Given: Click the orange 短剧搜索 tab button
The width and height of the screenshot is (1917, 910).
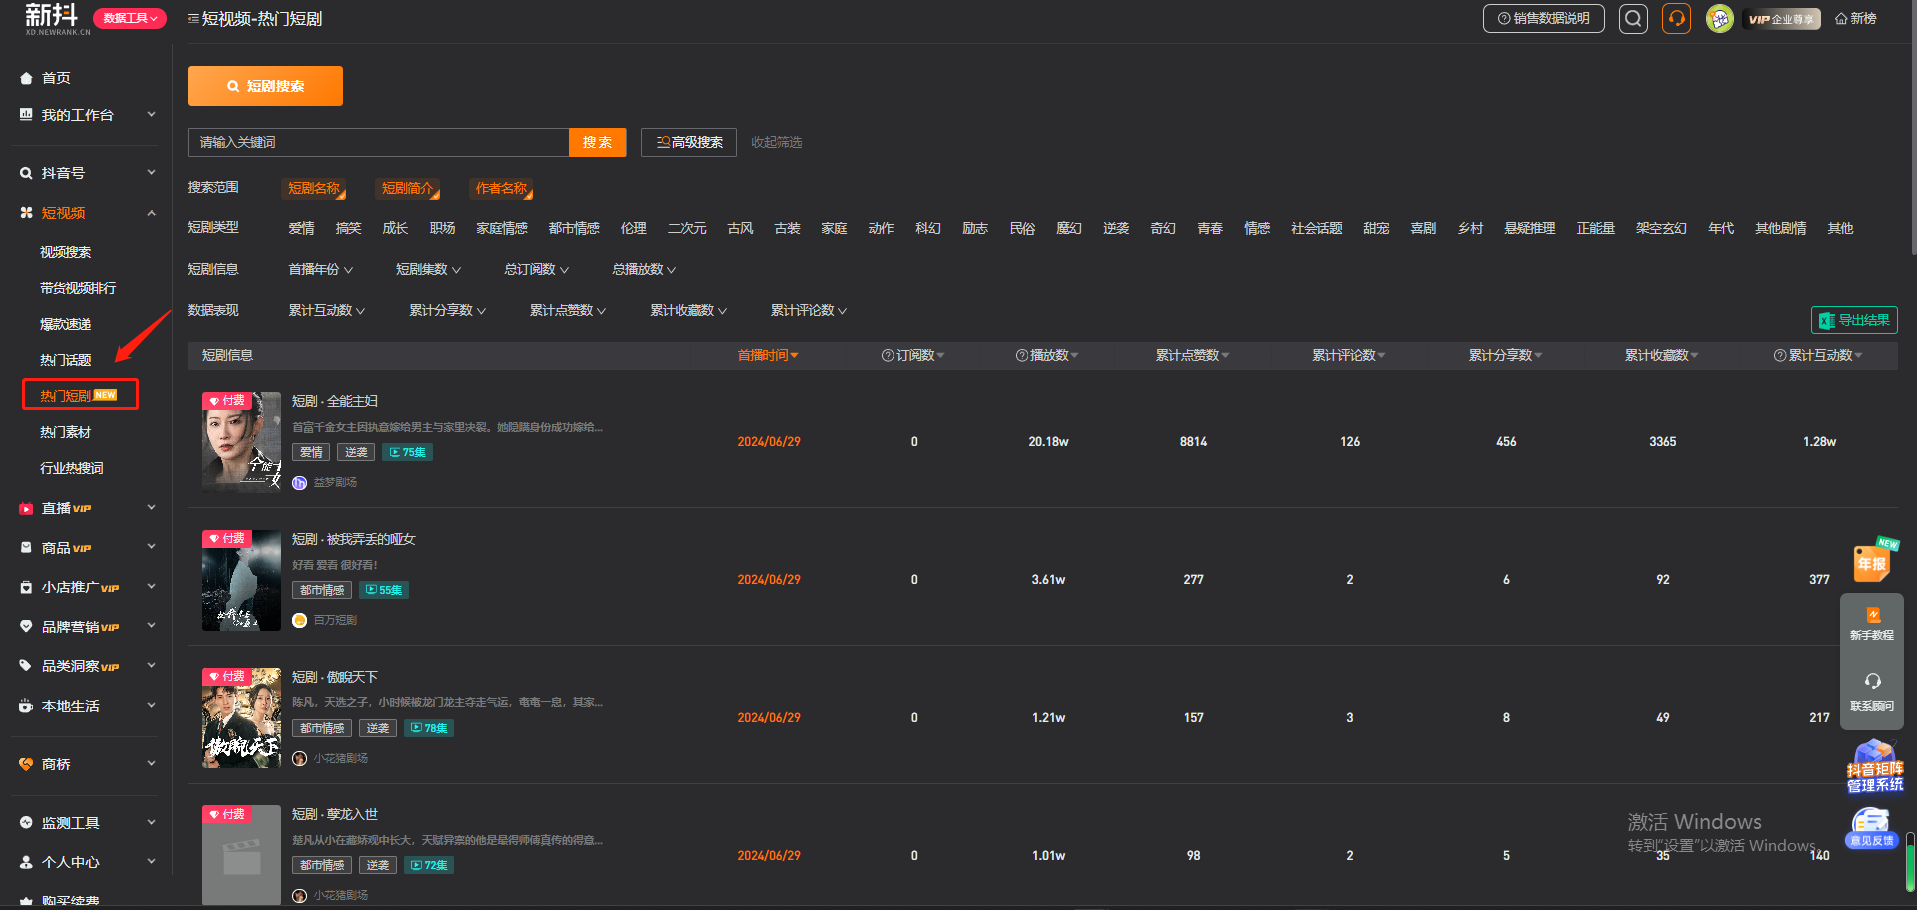Looking at the screenshot, I should point(265,86).
